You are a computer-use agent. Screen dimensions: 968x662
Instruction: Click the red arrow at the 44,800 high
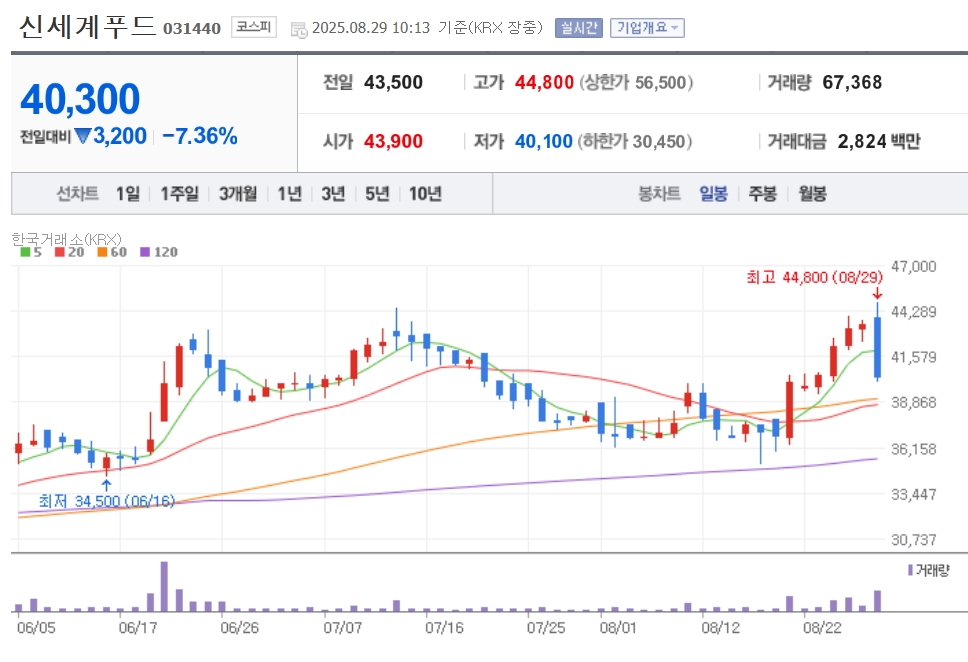[877, 294]
